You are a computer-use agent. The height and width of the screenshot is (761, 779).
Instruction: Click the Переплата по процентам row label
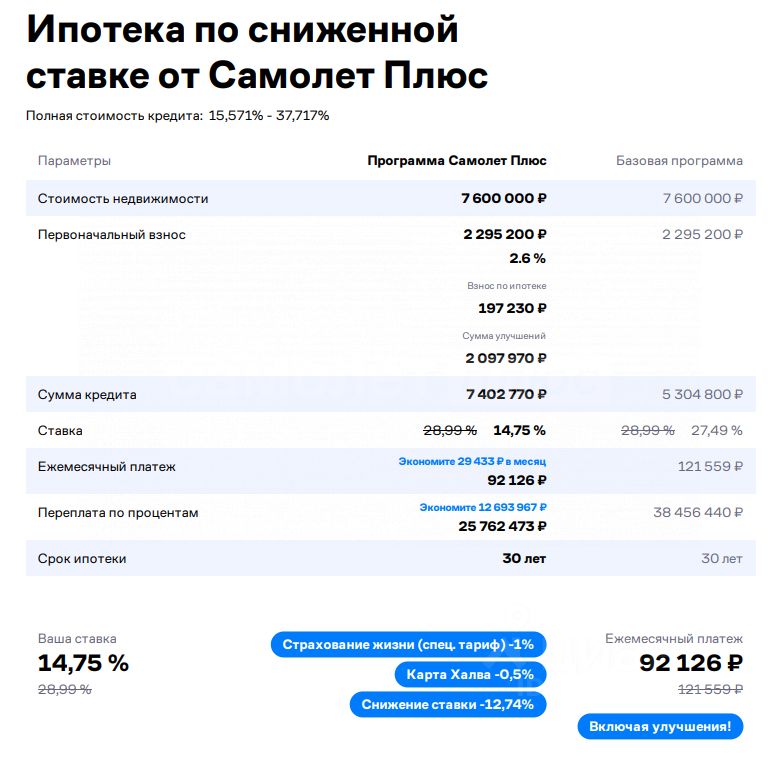[x=118, y=513]
